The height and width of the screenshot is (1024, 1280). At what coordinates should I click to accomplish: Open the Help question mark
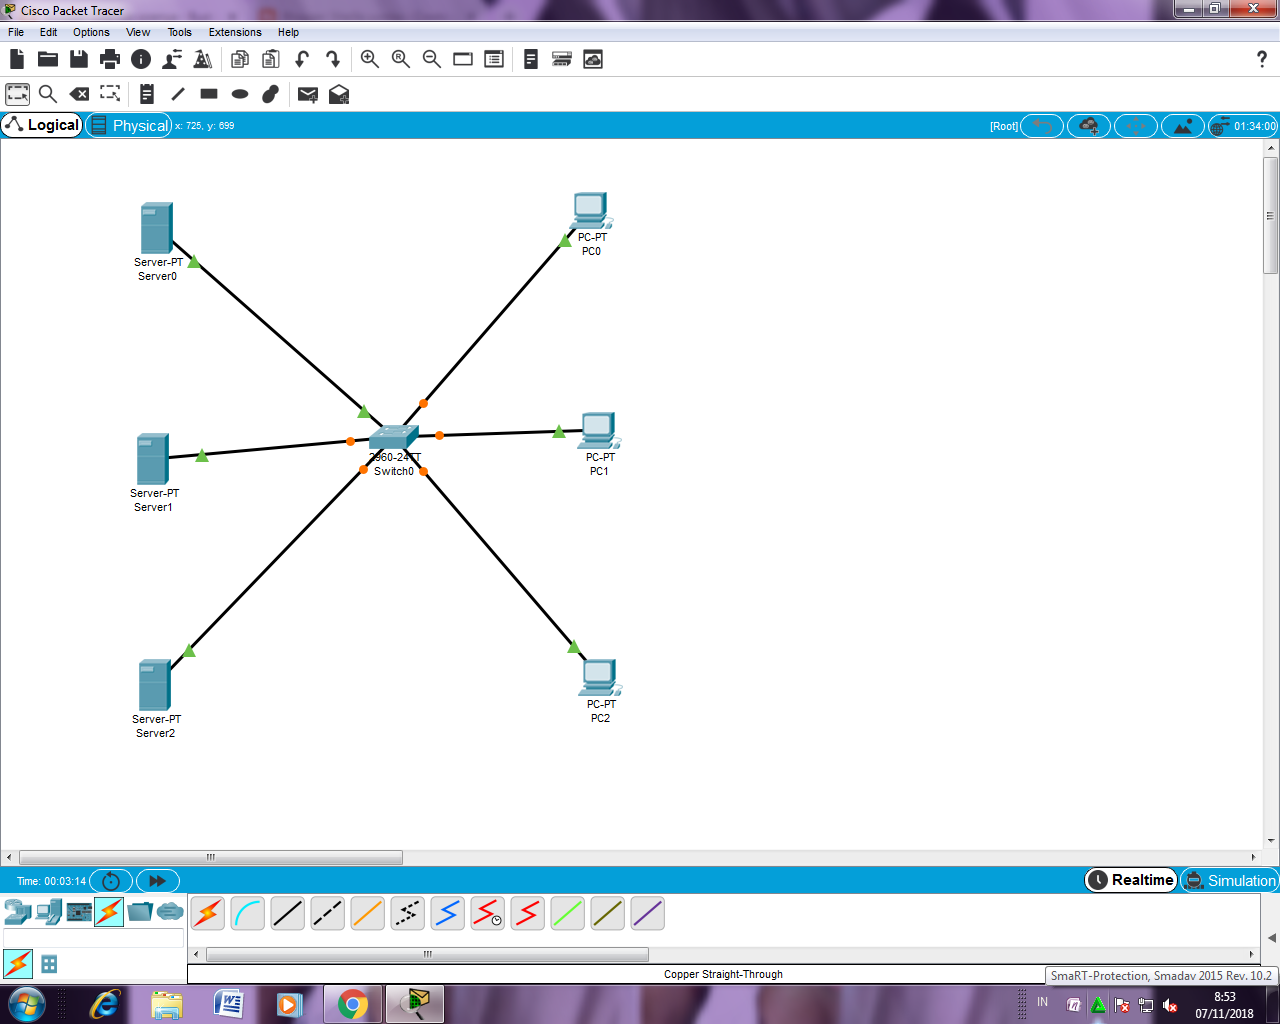[1261, 59]
